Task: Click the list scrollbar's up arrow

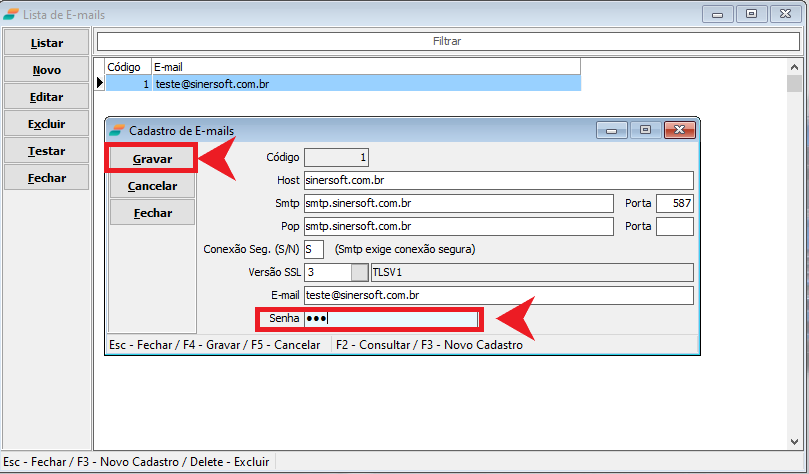Action: pos(794,67)
